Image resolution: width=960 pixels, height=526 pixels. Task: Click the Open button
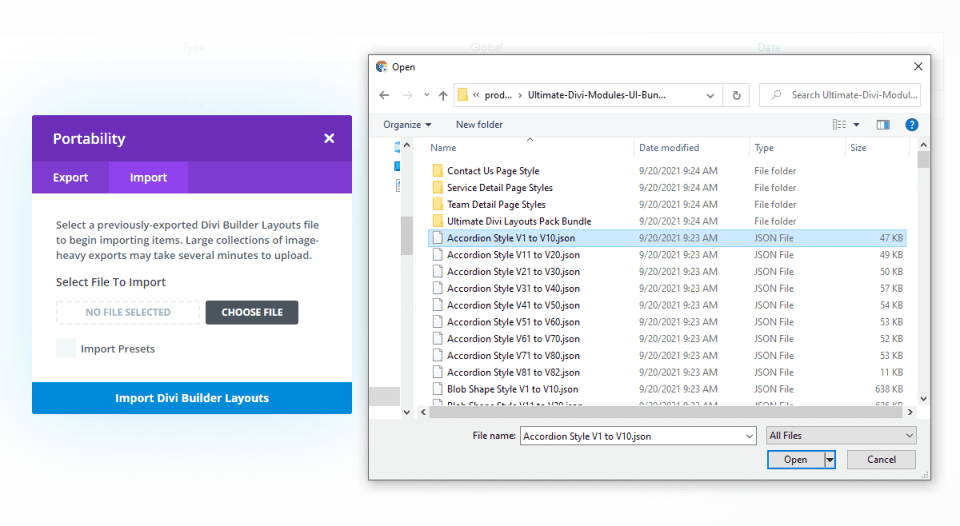click(x=795, y=459)
